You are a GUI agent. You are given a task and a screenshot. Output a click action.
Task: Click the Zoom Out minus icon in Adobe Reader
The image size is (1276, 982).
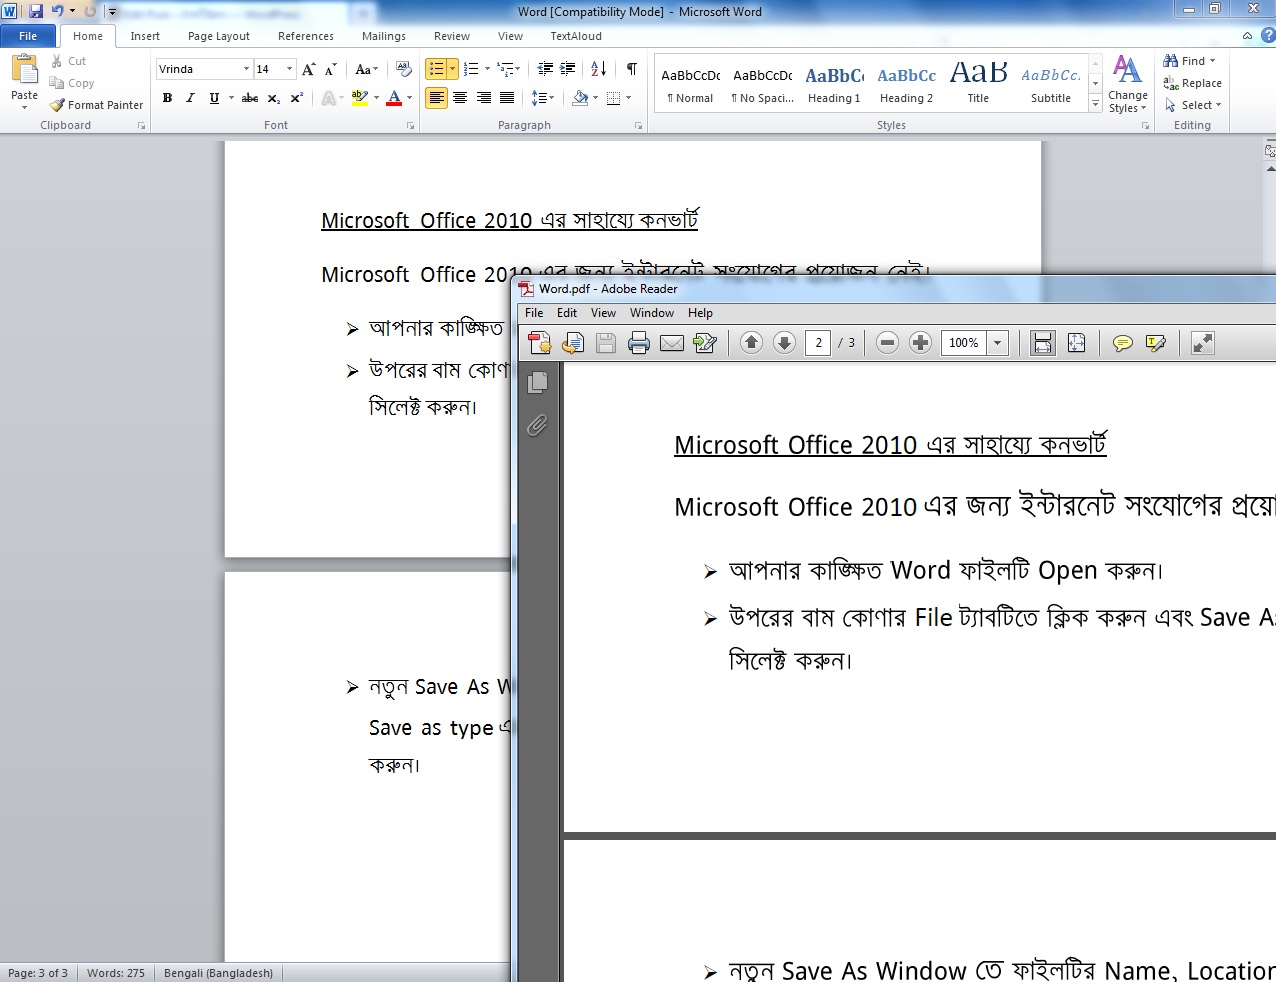[x=887, y=343]
